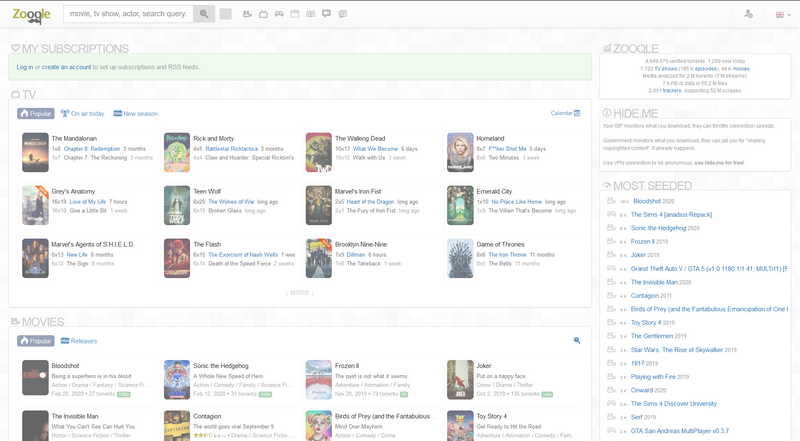
Task: Open What We Become episode link
Action: 376,149
